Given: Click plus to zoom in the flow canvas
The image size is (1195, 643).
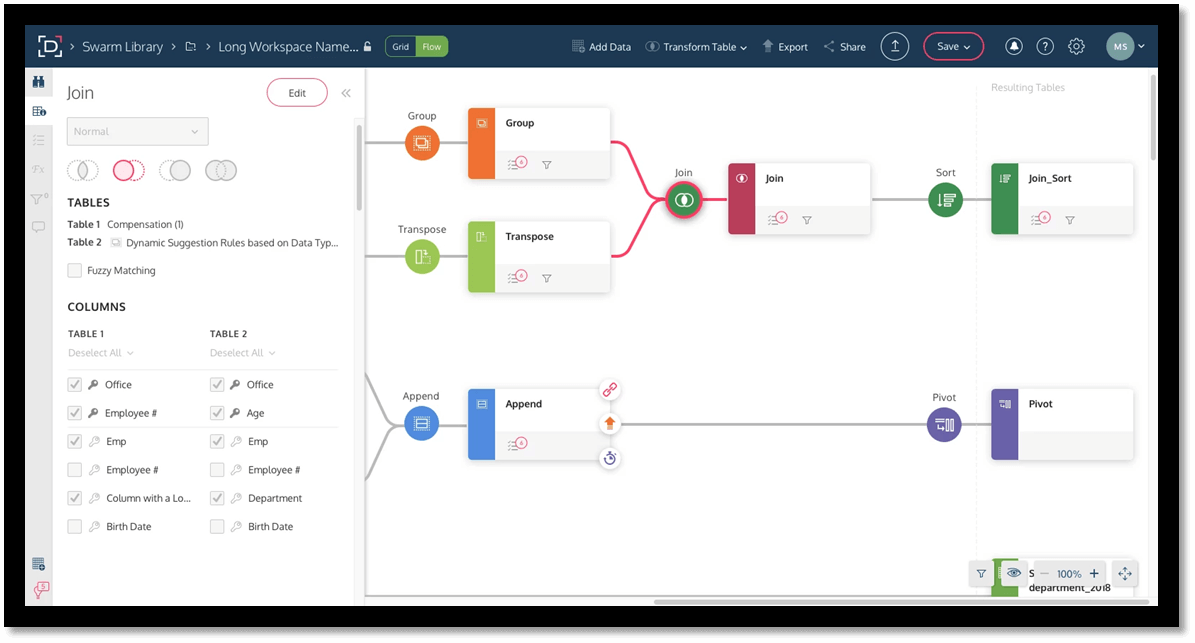Looking at the screenshot, I should tap(1094, 573).
